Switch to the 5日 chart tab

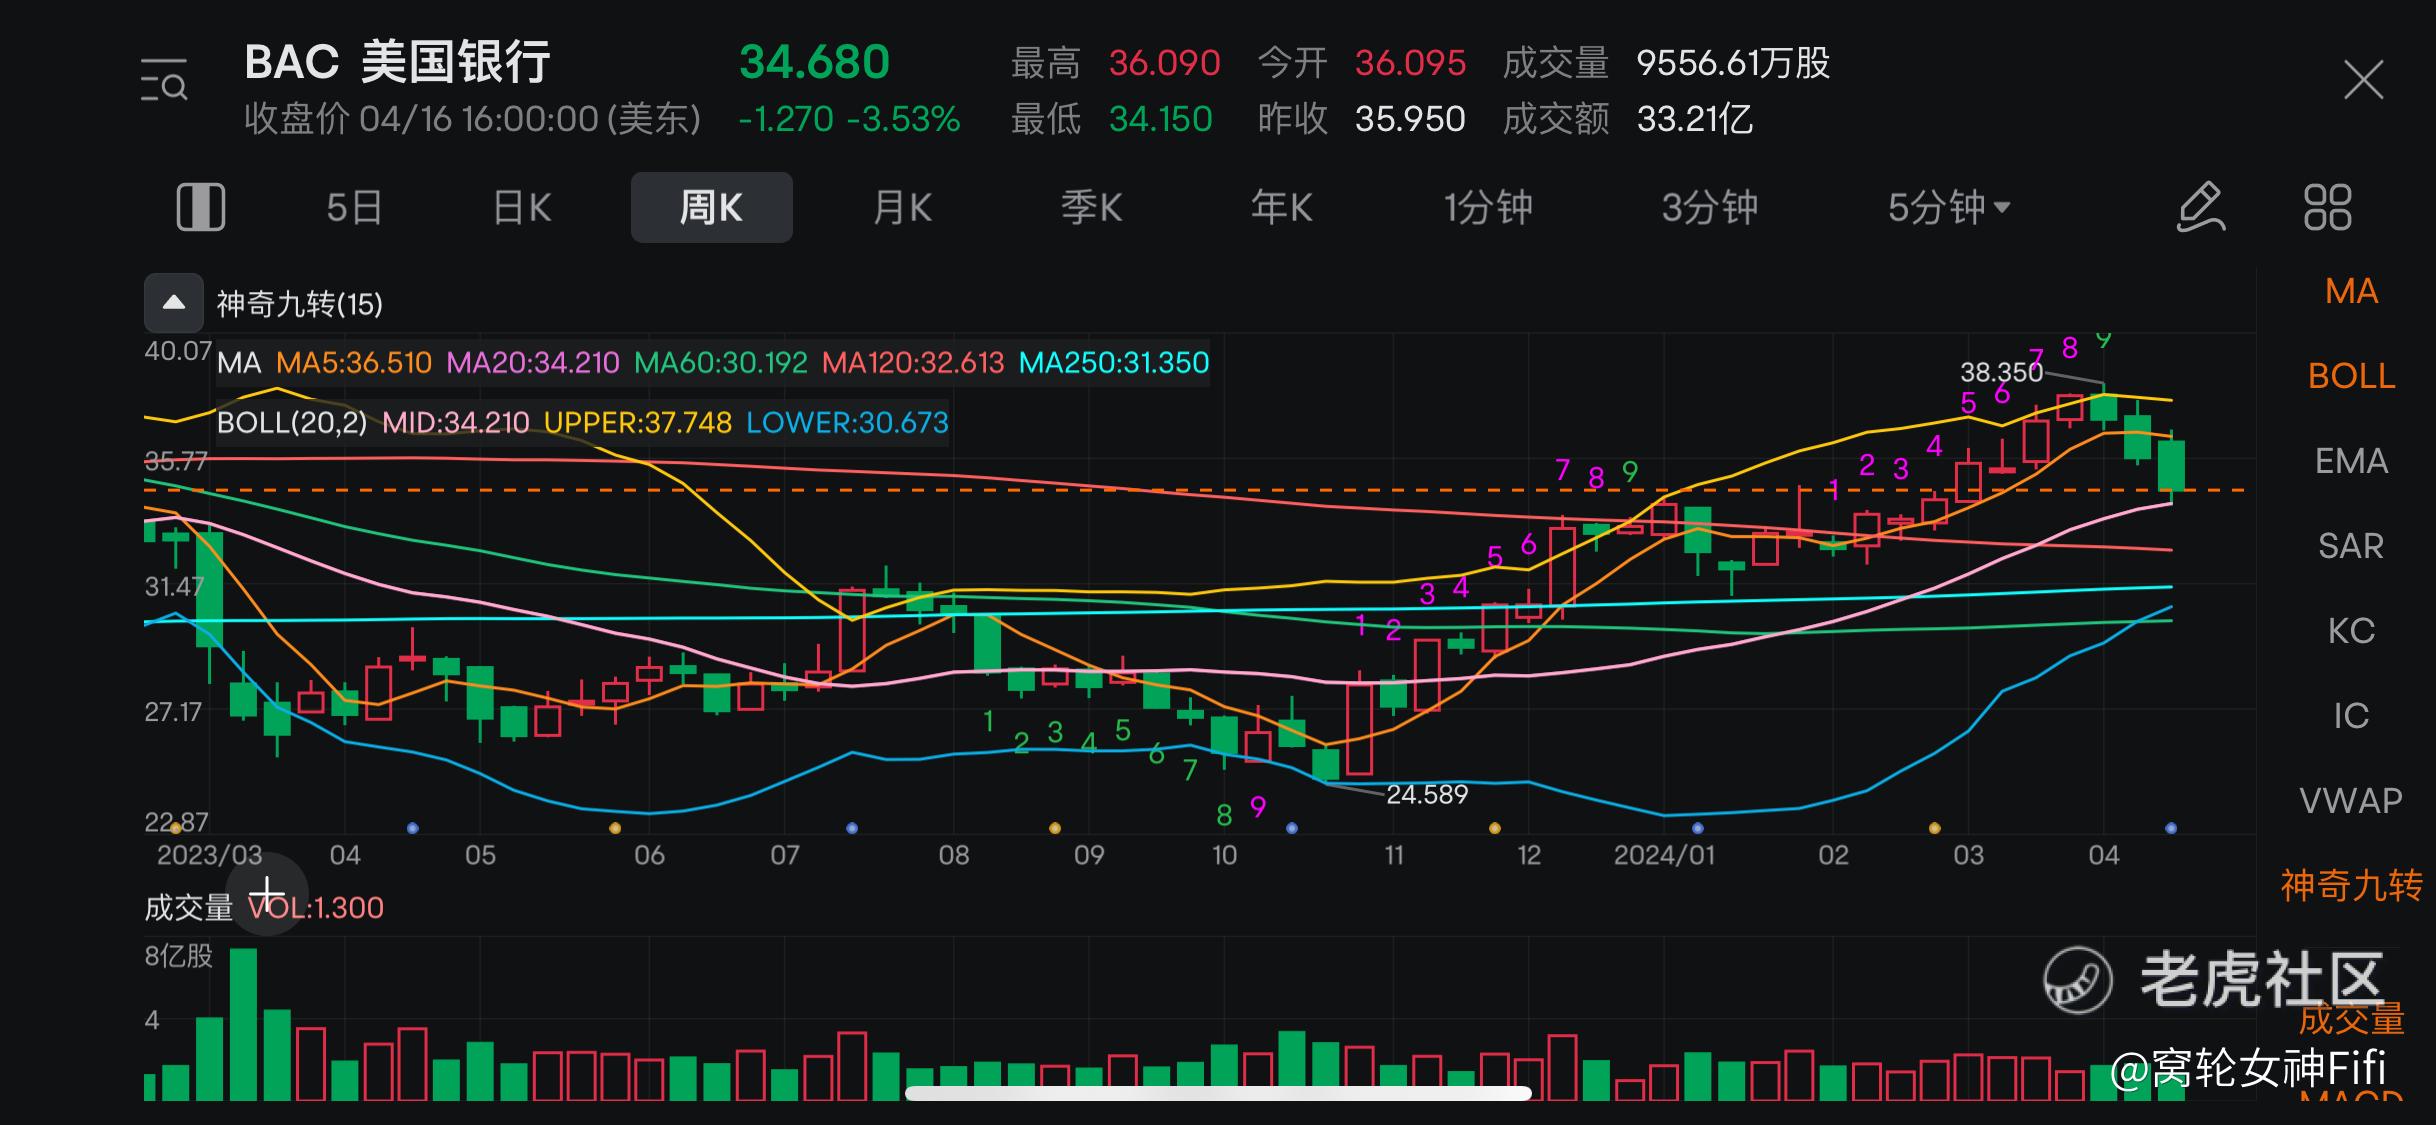[x=354, y=208]
